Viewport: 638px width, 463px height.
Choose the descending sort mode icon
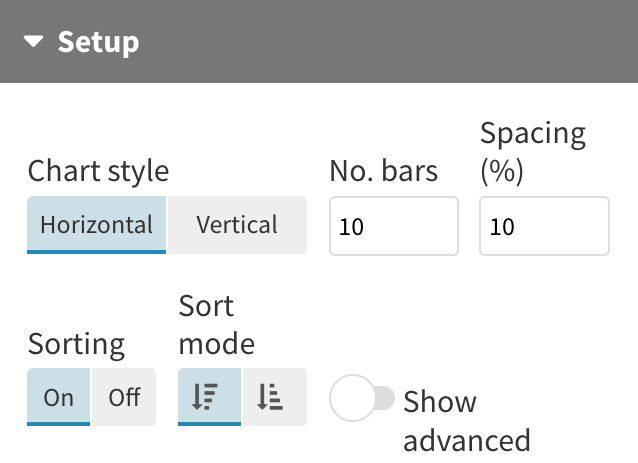click(209, 397)
